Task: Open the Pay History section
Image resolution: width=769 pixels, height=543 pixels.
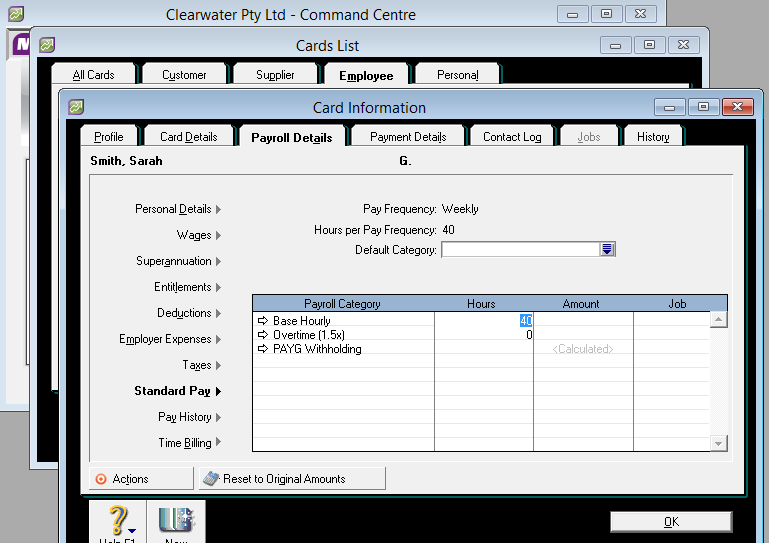Action: pyautogui.click(x=189, y=417)
